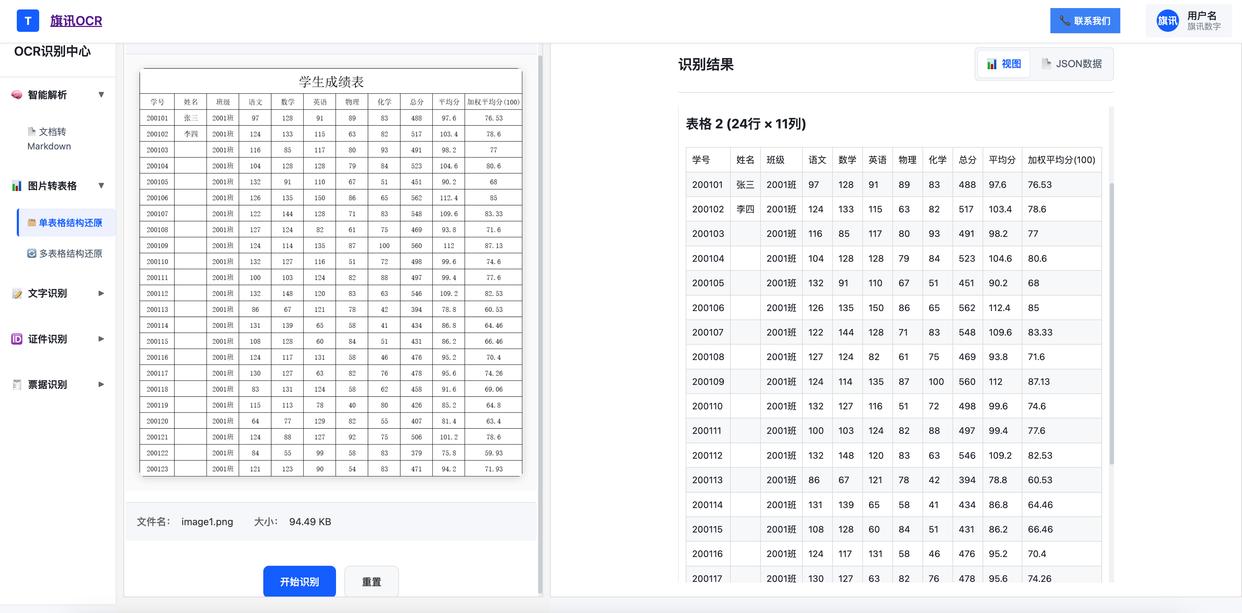The image size is (1242, 613).
Task: Collapse the 图片转表格 section arrow
Action: (101, 186)
